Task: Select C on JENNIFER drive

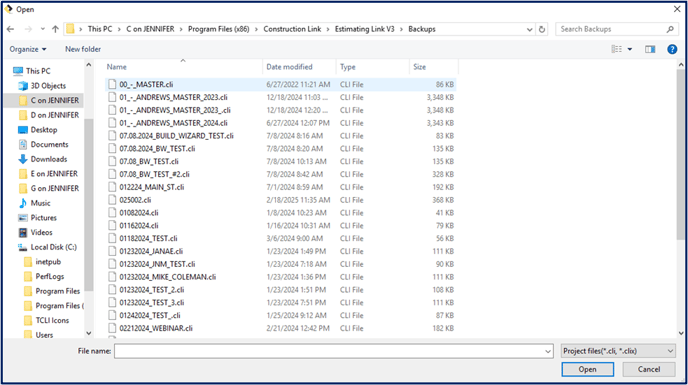Action: coord(54,100)
